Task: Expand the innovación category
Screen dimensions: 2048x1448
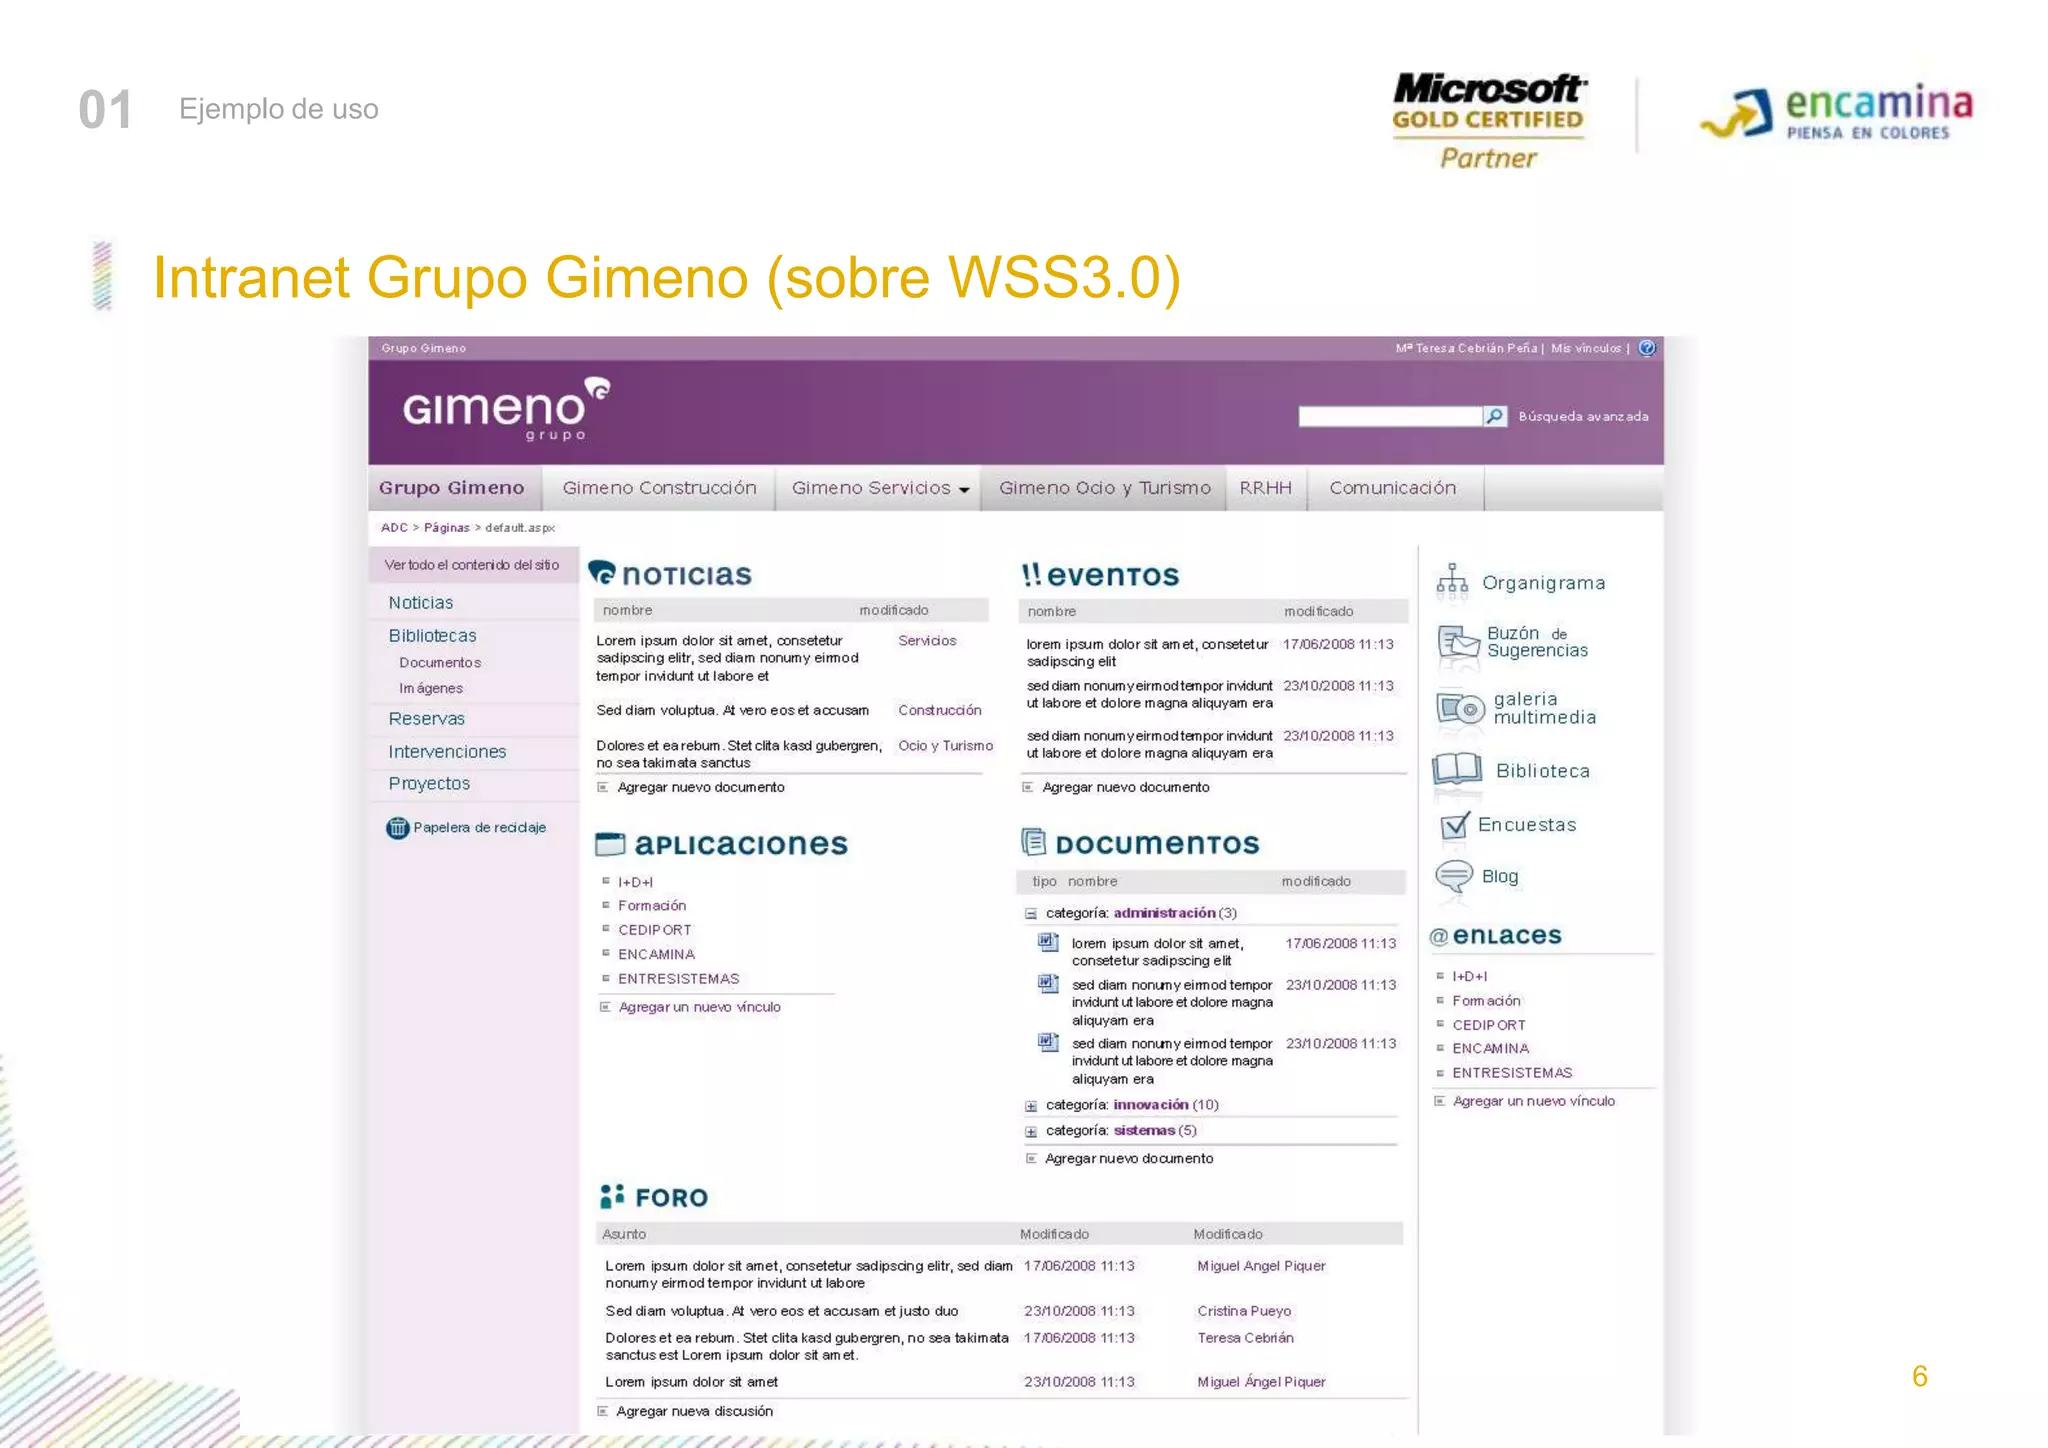Action: 1031,1106
